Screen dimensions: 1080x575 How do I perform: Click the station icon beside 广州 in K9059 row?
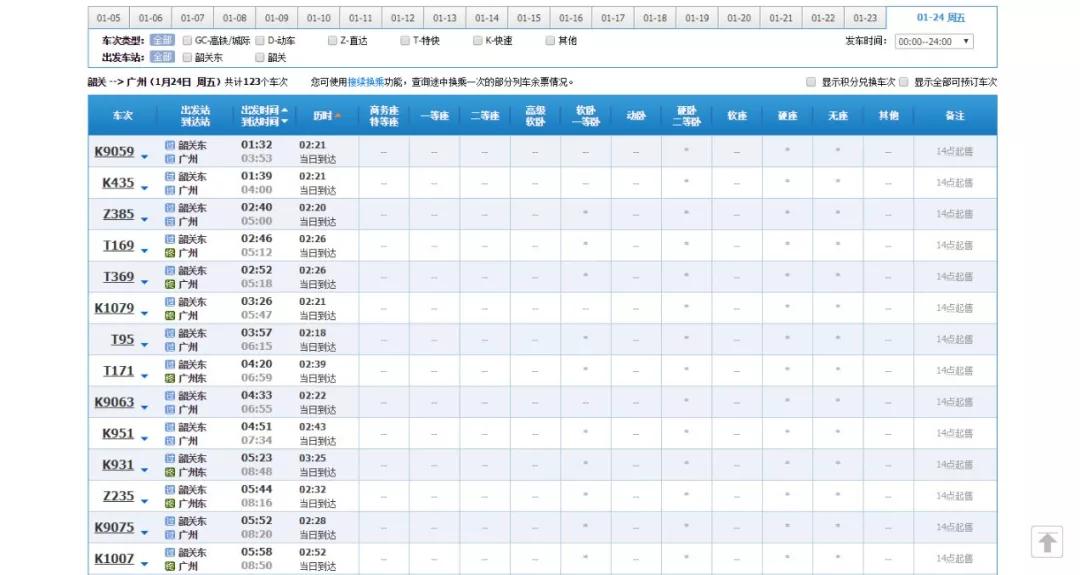169,159
